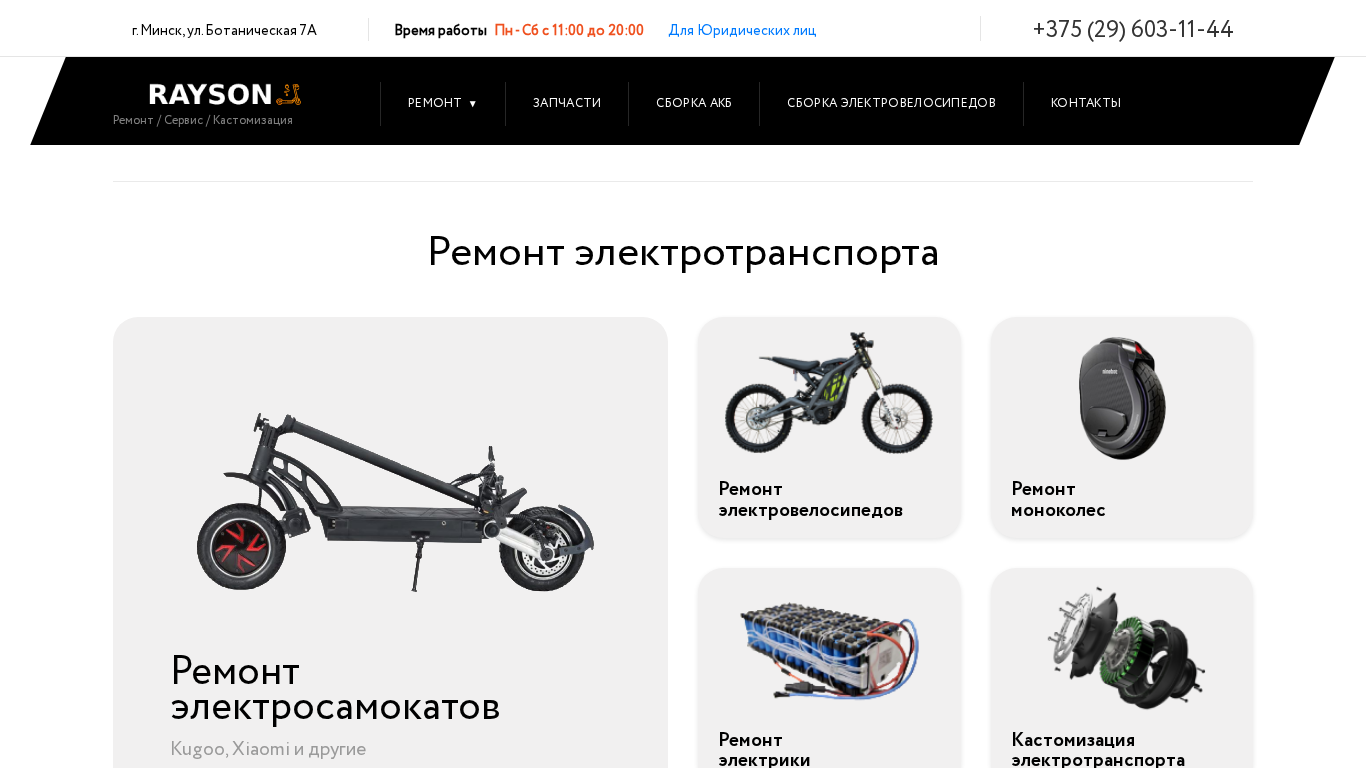
Task: Click the electric bike image
Action: (x=829, y=393)
